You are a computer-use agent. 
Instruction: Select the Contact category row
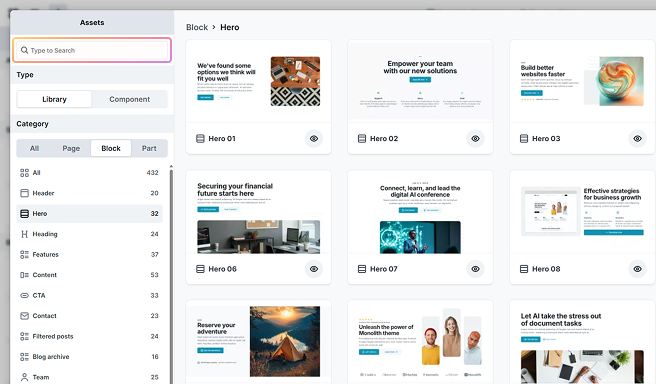(89, 316)
